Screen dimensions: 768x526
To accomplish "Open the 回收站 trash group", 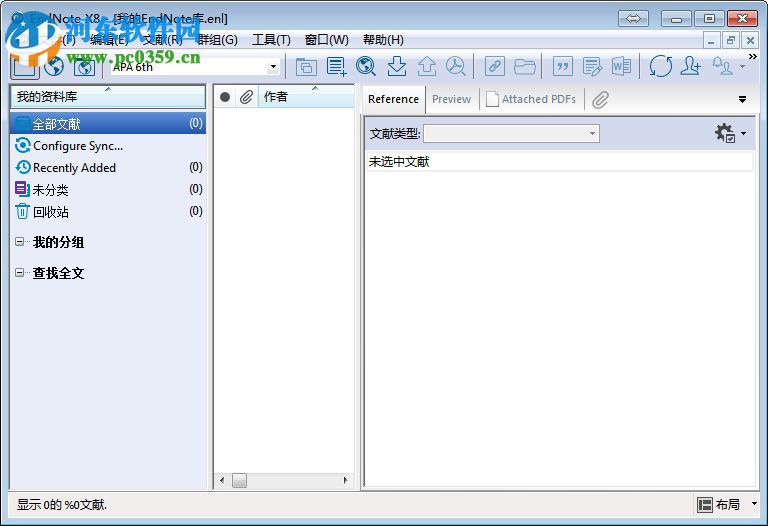I will [108, 212].
